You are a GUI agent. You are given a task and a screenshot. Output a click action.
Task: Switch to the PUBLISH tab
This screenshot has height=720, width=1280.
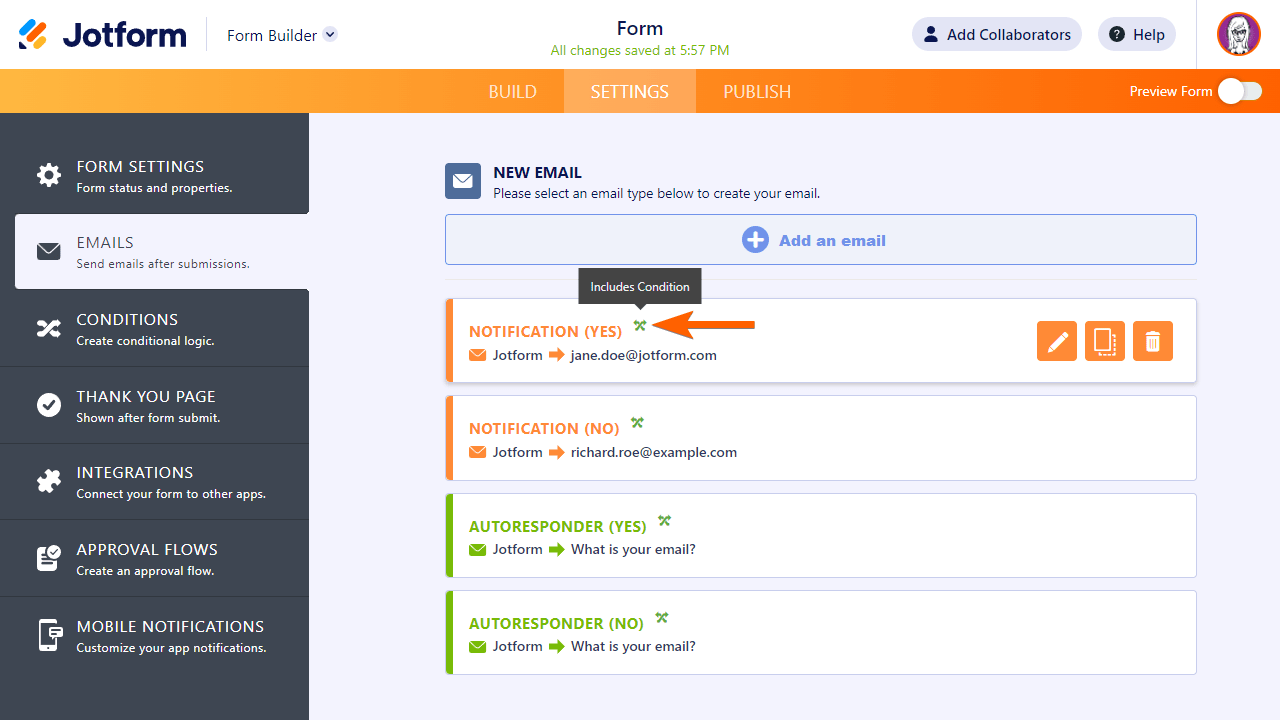click(x=757, y=91)
